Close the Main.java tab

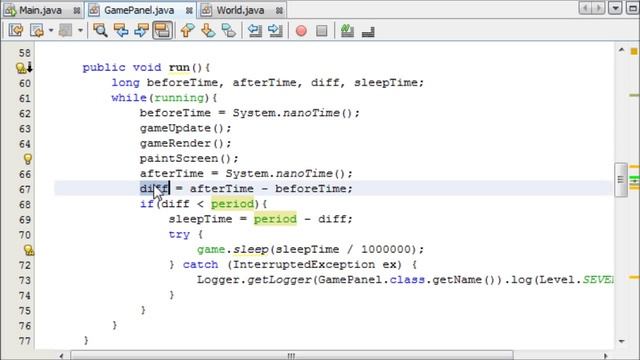pos(76,11)
